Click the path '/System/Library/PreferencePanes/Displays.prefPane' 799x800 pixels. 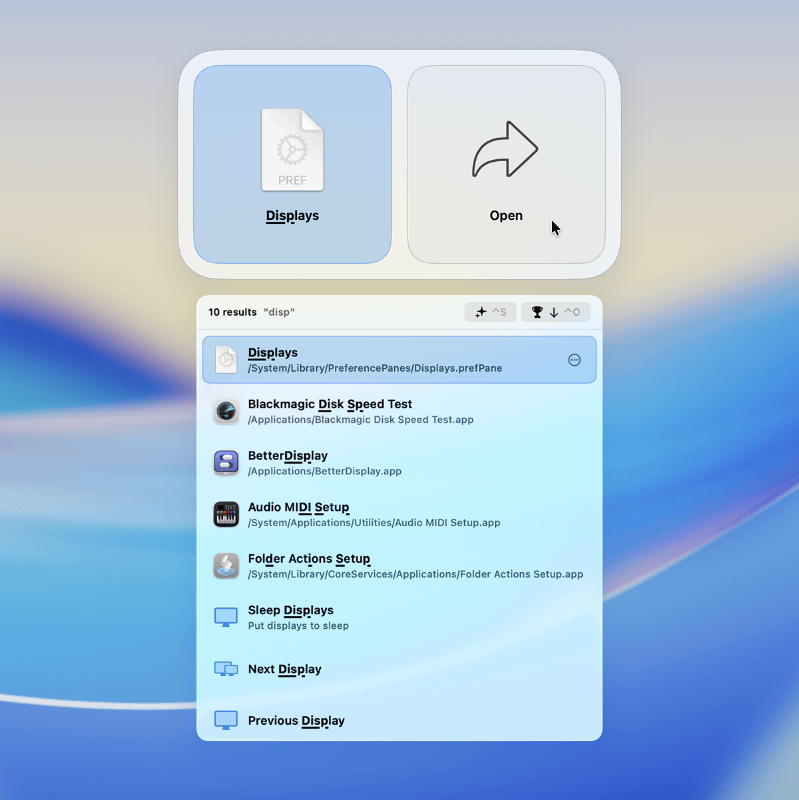click(375, 368)
